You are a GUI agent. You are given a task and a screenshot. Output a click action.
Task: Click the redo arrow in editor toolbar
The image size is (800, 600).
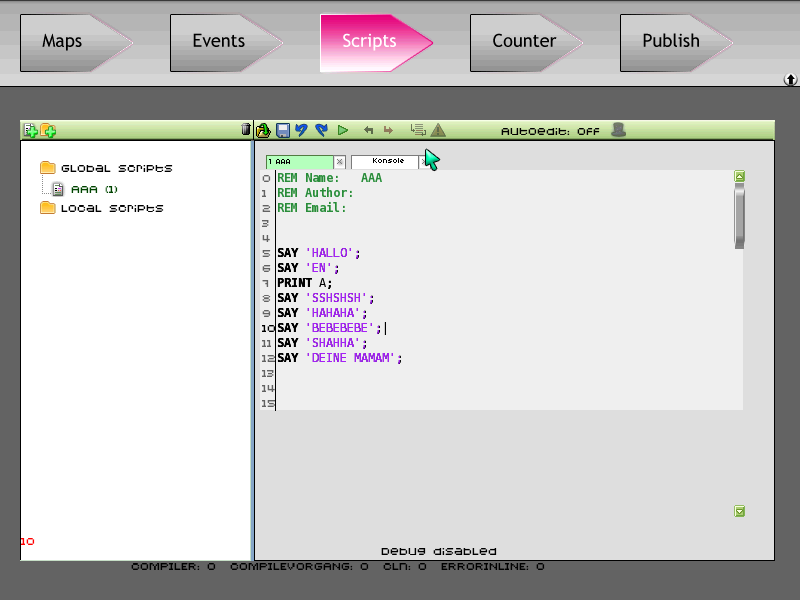click(x=321, y=130)
